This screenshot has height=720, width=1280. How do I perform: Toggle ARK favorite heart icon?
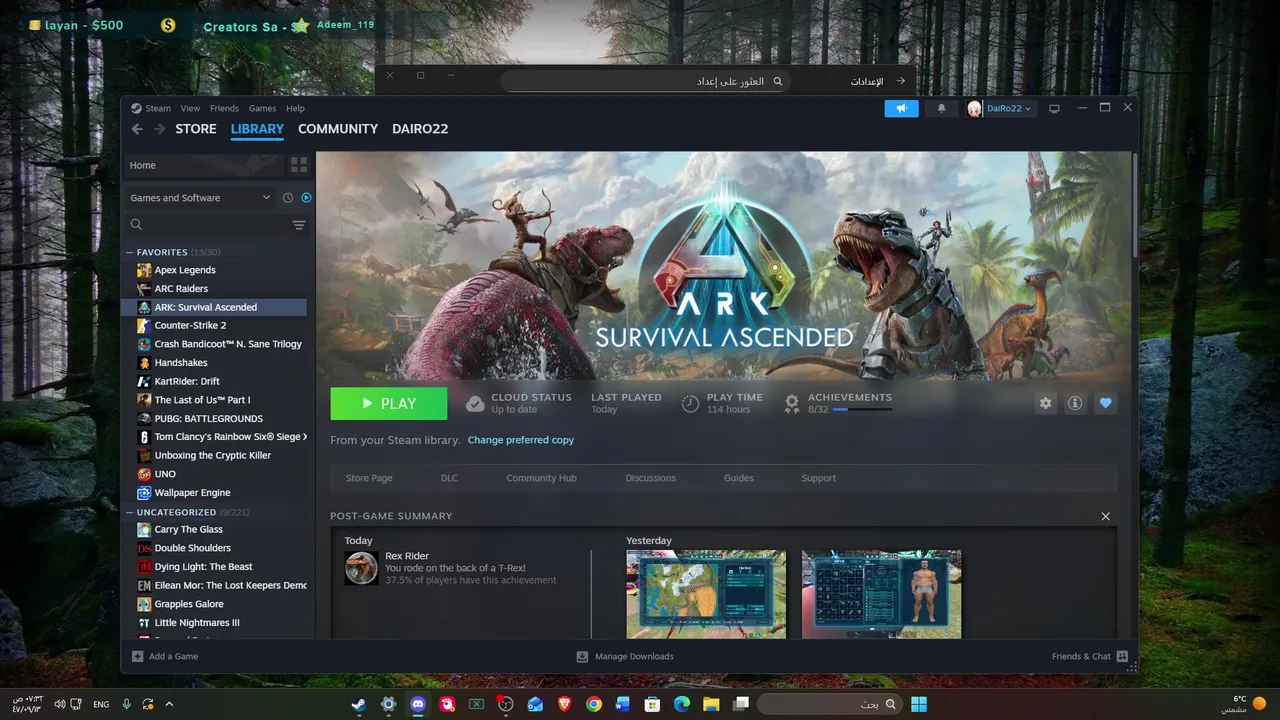pos(1105,403)
